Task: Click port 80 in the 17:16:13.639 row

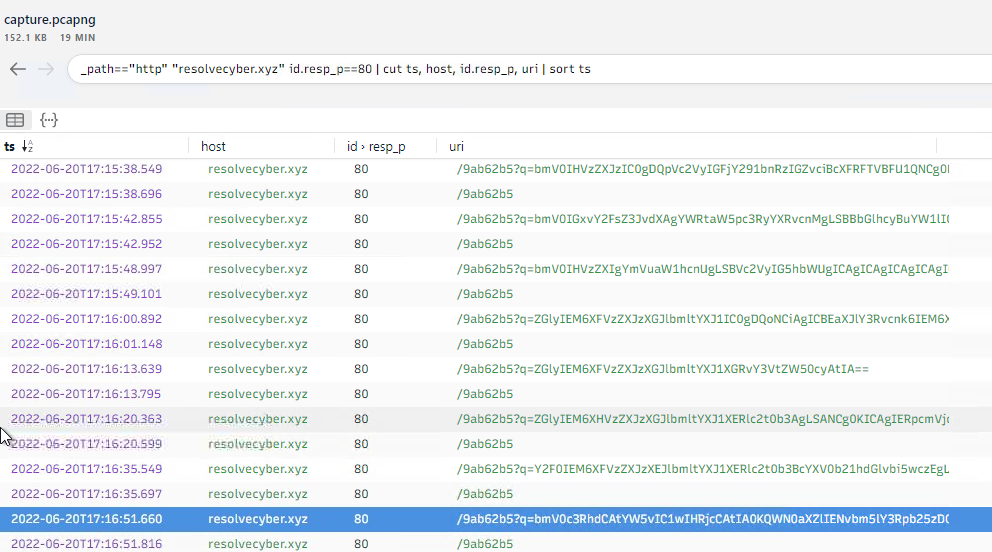Action: click(361, 369)
